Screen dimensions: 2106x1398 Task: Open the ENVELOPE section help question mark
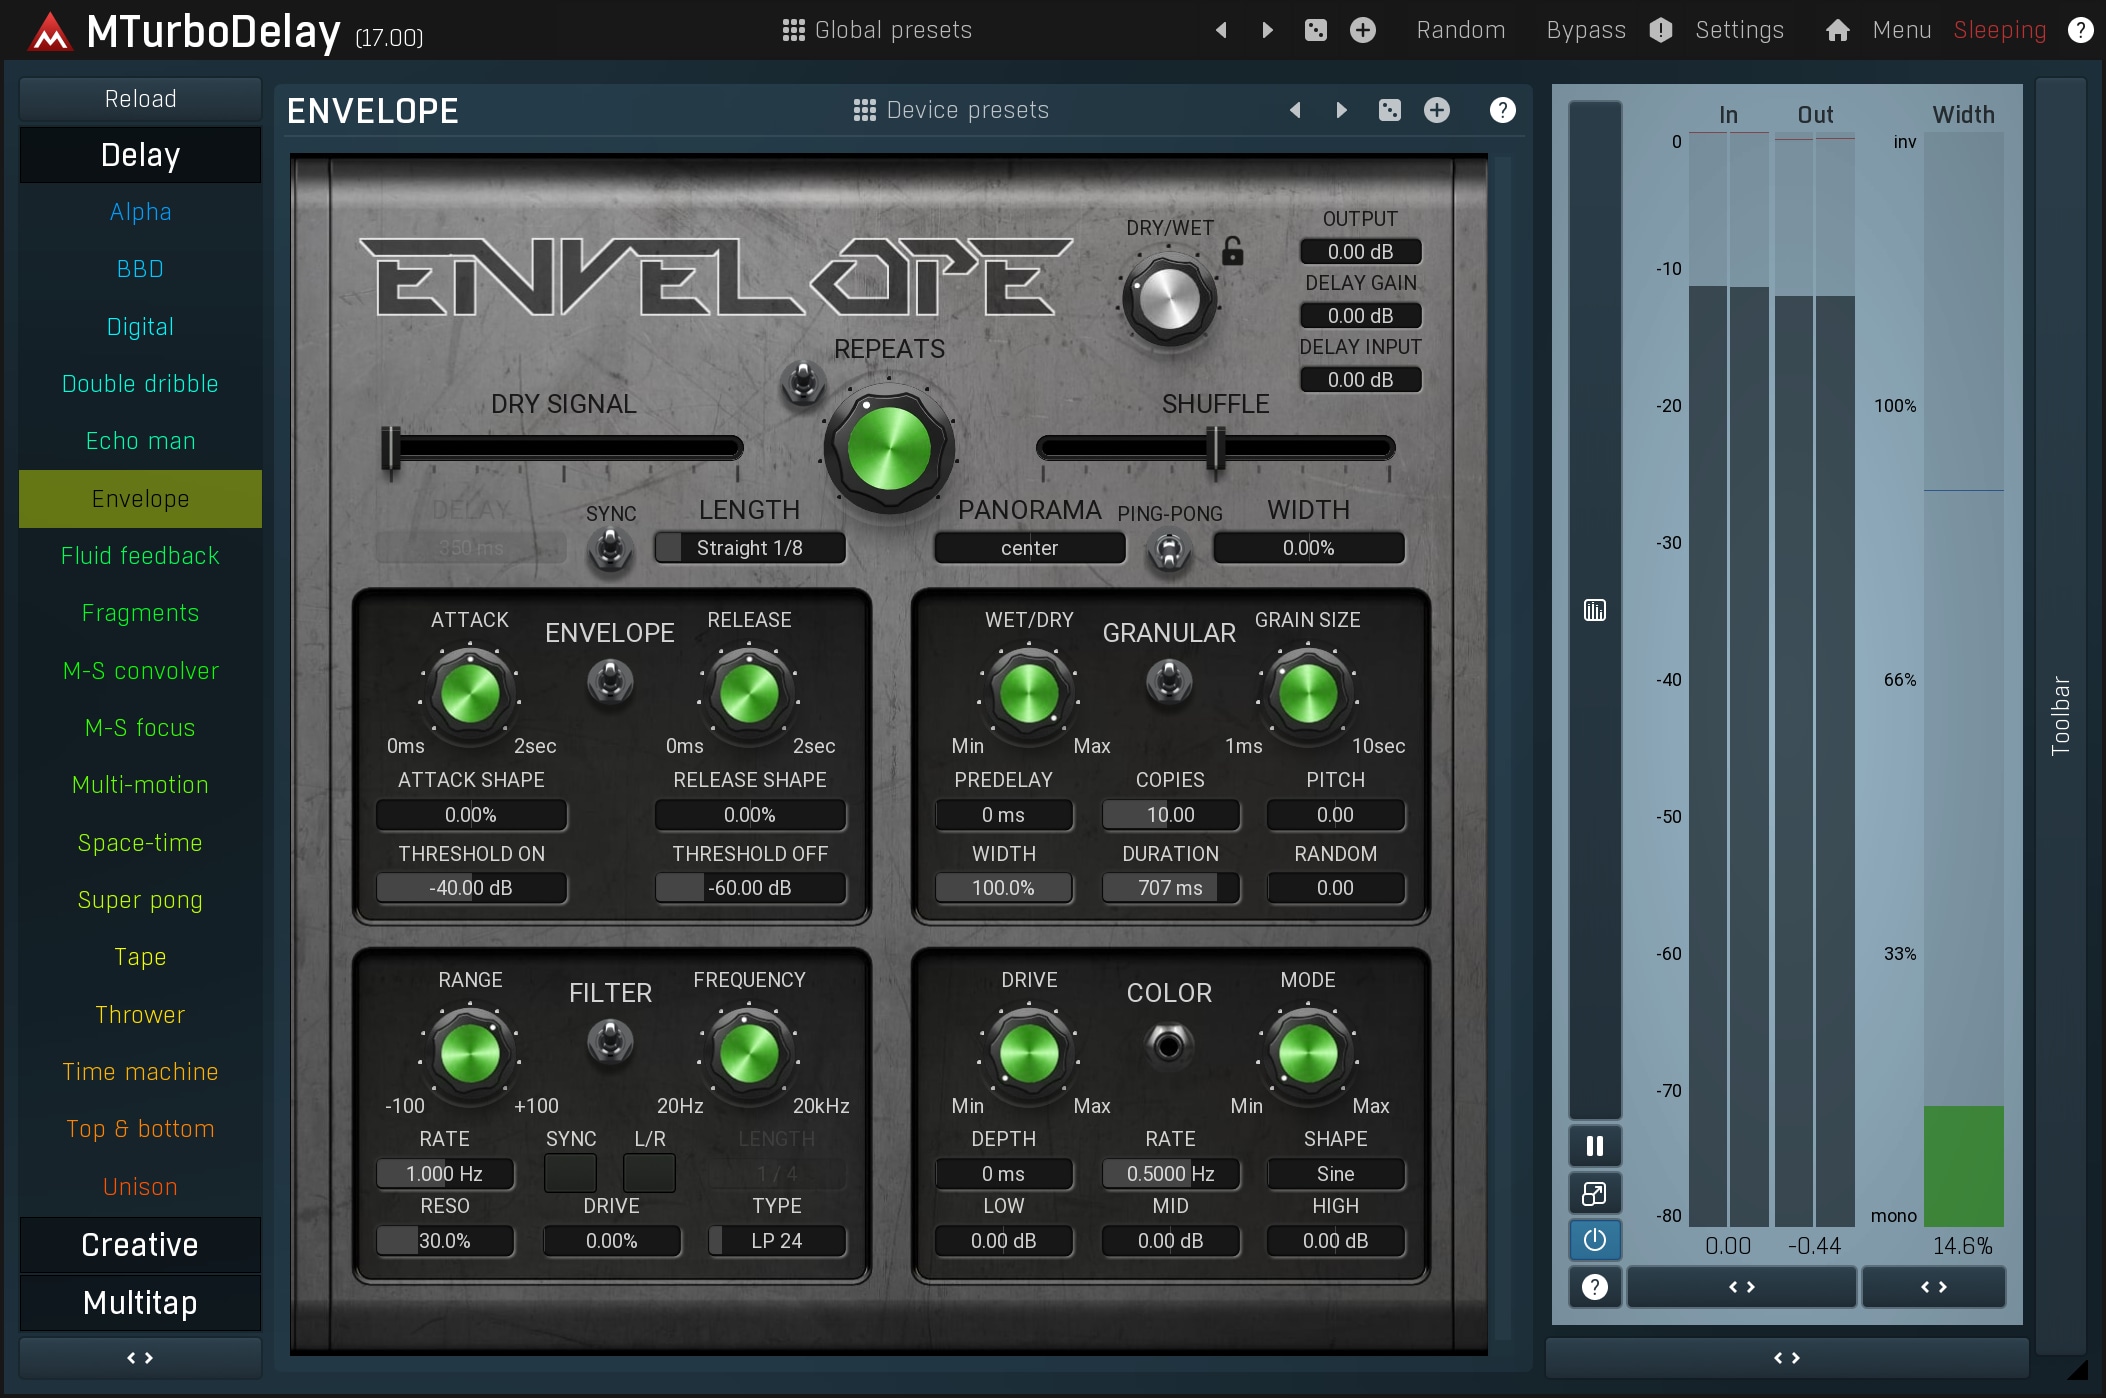1501,110
